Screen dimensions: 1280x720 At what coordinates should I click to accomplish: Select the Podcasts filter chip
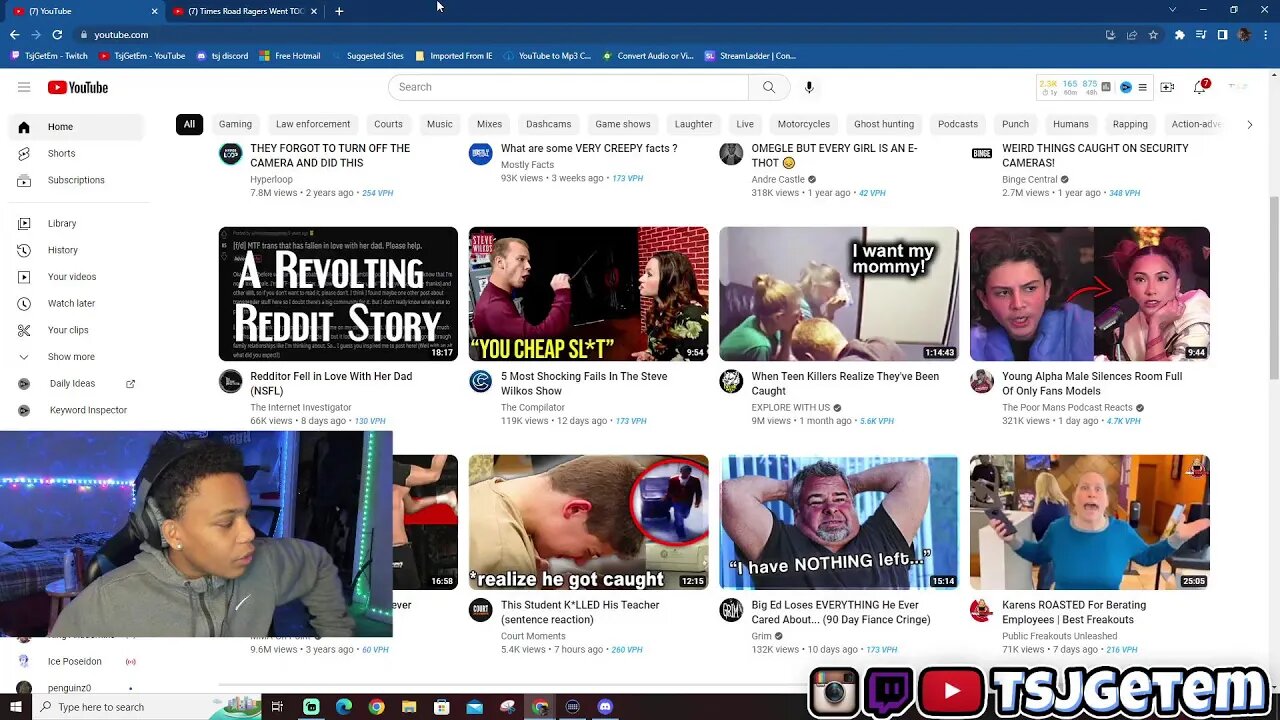[x=958, y=124]
